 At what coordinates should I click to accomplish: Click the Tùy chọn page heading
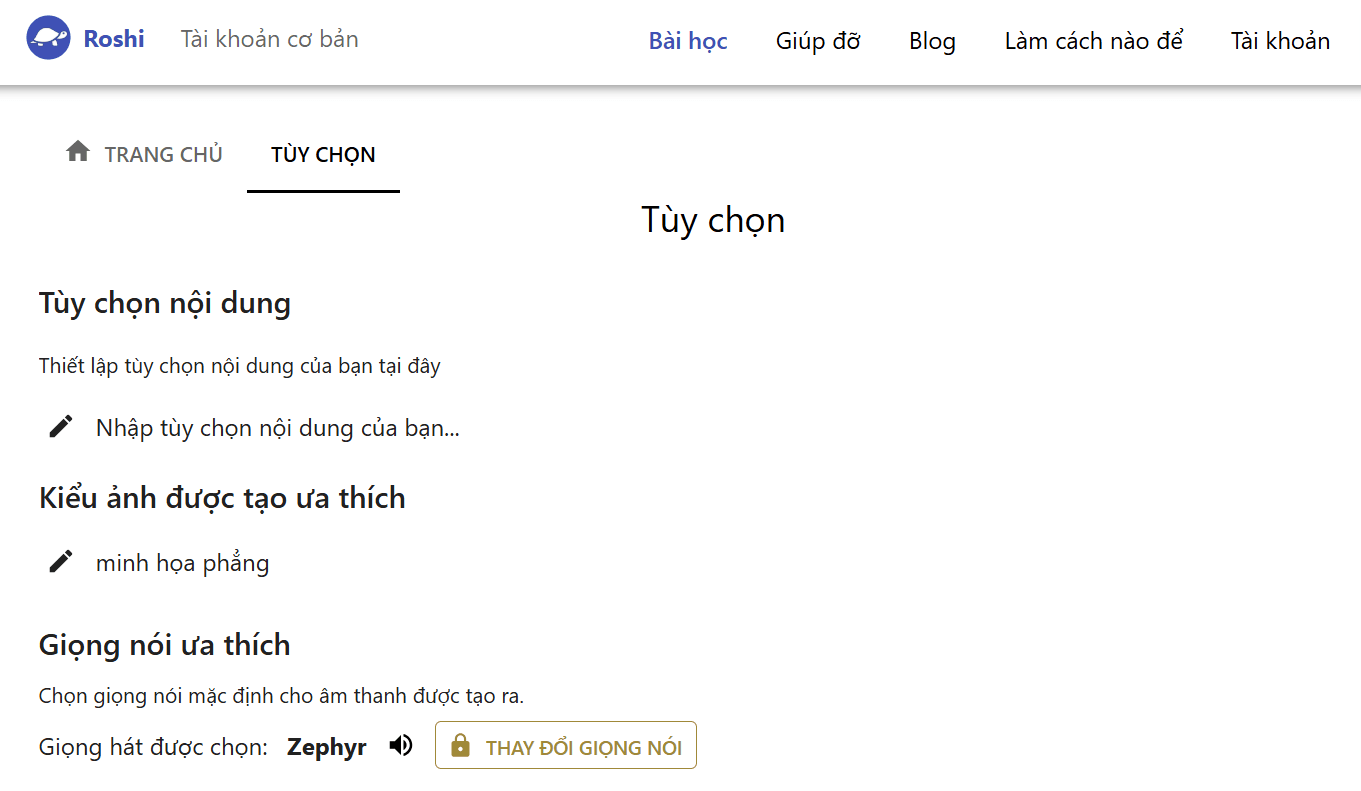713,220
